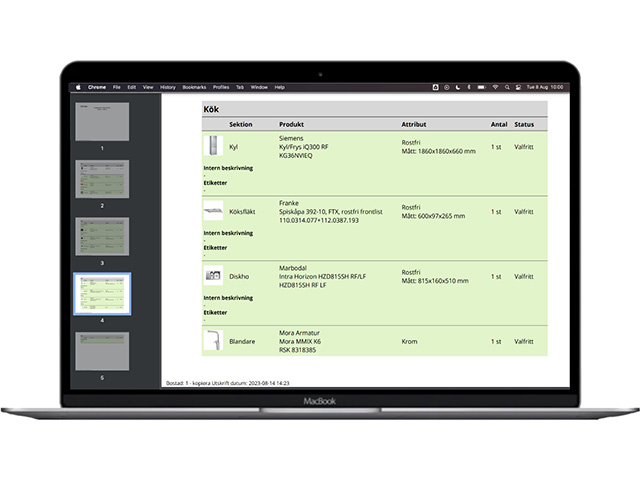Click the sink image in Diskho row
The image size is (640, 480).
213,276
